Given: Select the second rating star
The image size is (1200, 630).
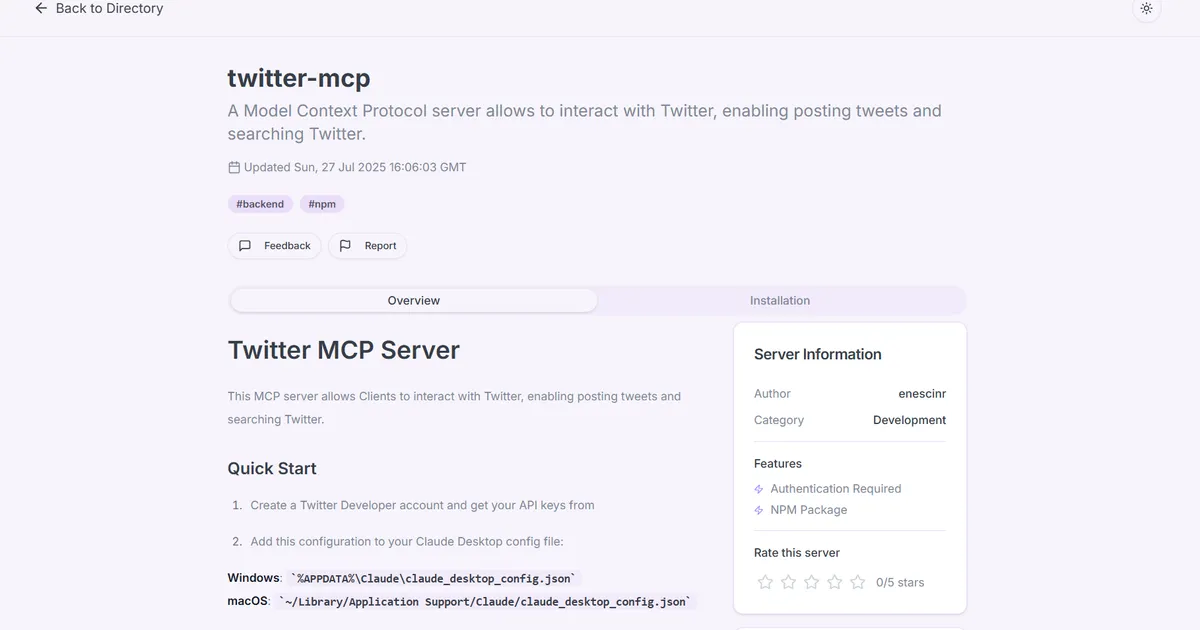Looking at the screenshot, I should [x=788, y=581].
